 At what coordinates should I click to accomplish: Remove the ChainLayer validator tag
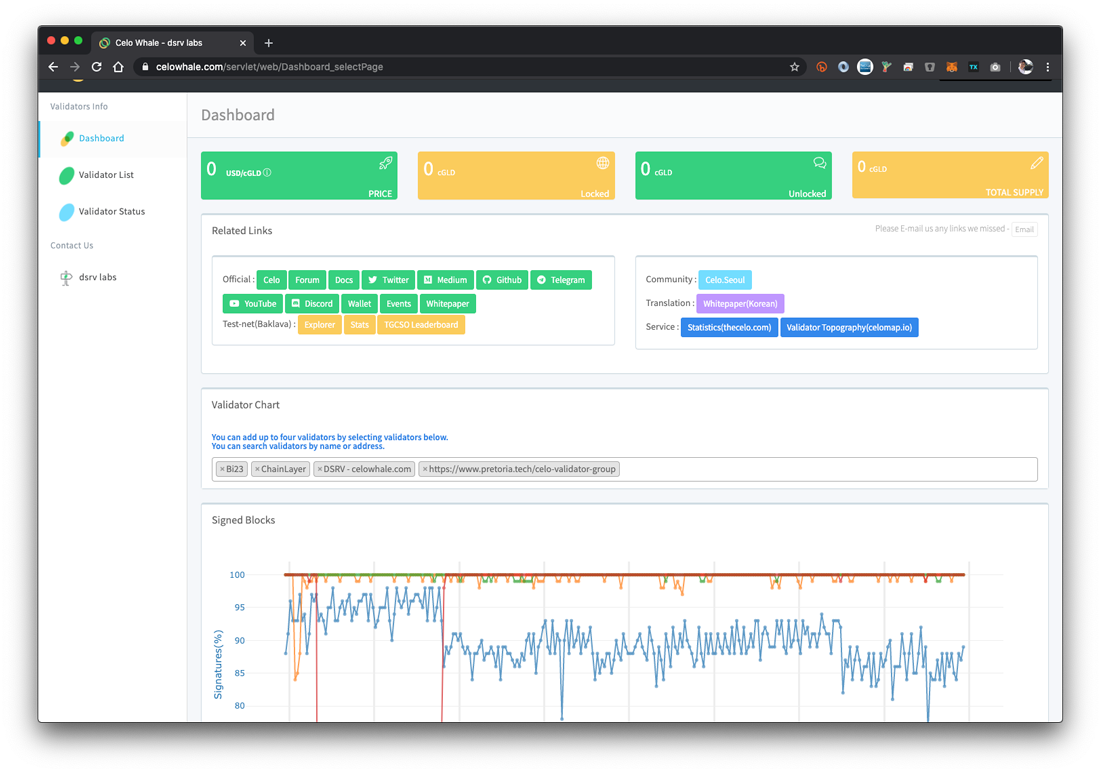pyautogui.click(x=257, y=470)
